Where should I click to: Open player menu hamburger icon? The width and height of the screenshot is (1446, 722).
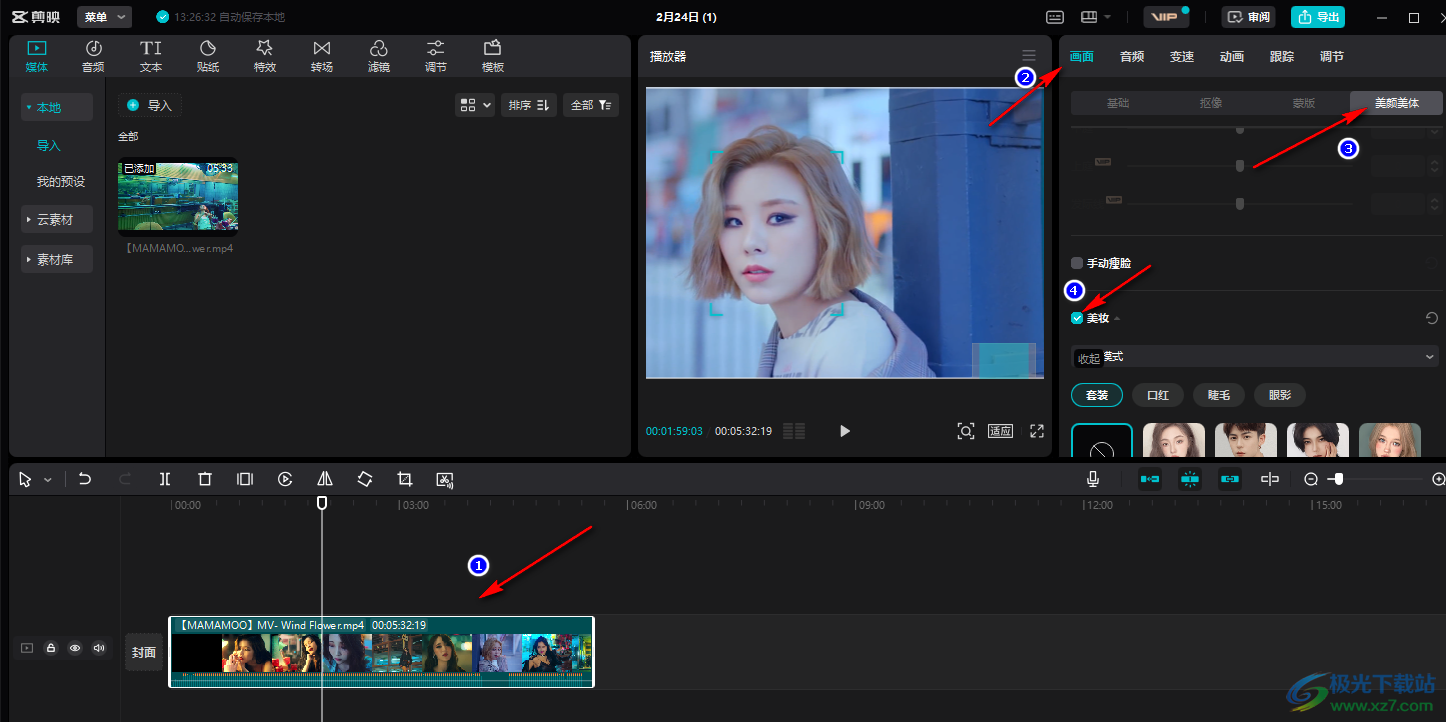1029,55
